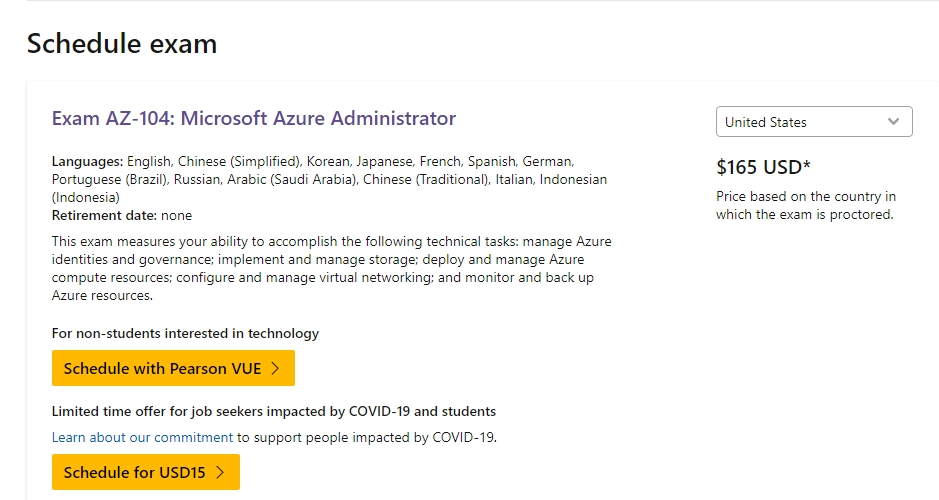This screenshot has width=939, height=500.
Task: Open the Learn about our commitment link
Action: 142,437
